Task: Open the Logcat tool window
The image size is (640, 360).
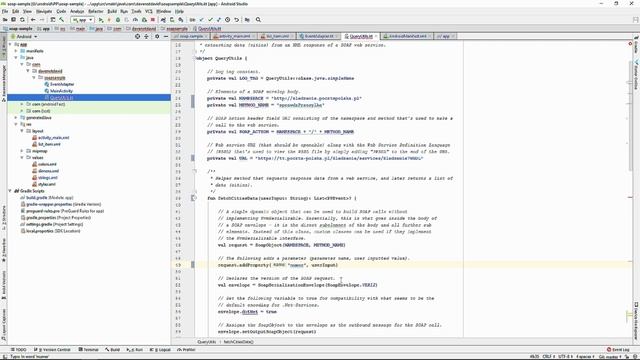Action: [160, 350]
